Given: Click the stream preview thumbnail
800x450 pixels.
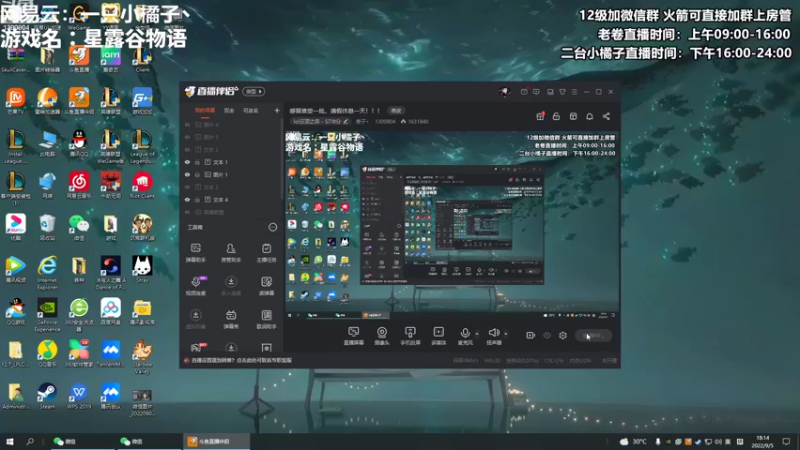Looking at the screenshot, I should [452, 226].
